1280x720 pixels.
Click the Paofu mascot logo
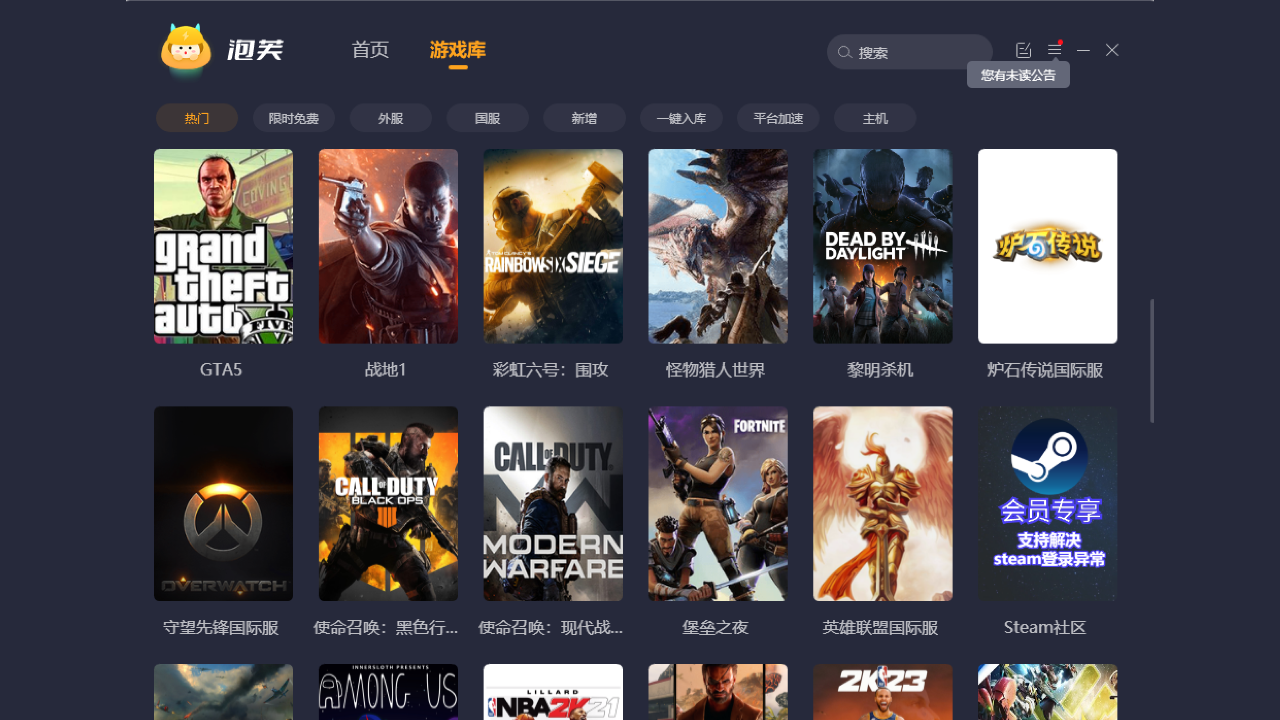pyautogui.click(x=186, y=50)
